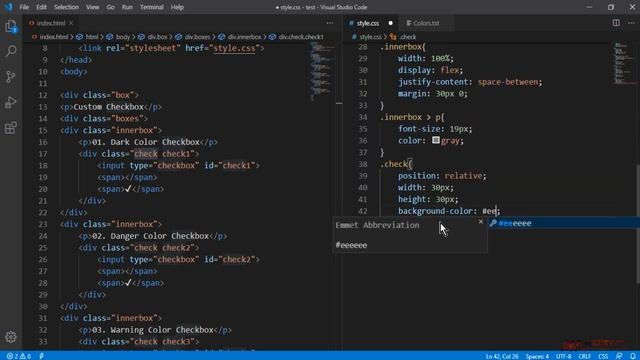Click Ln 42, Col 26 status entry
640x360 pixels.
(x=502, y=356)
